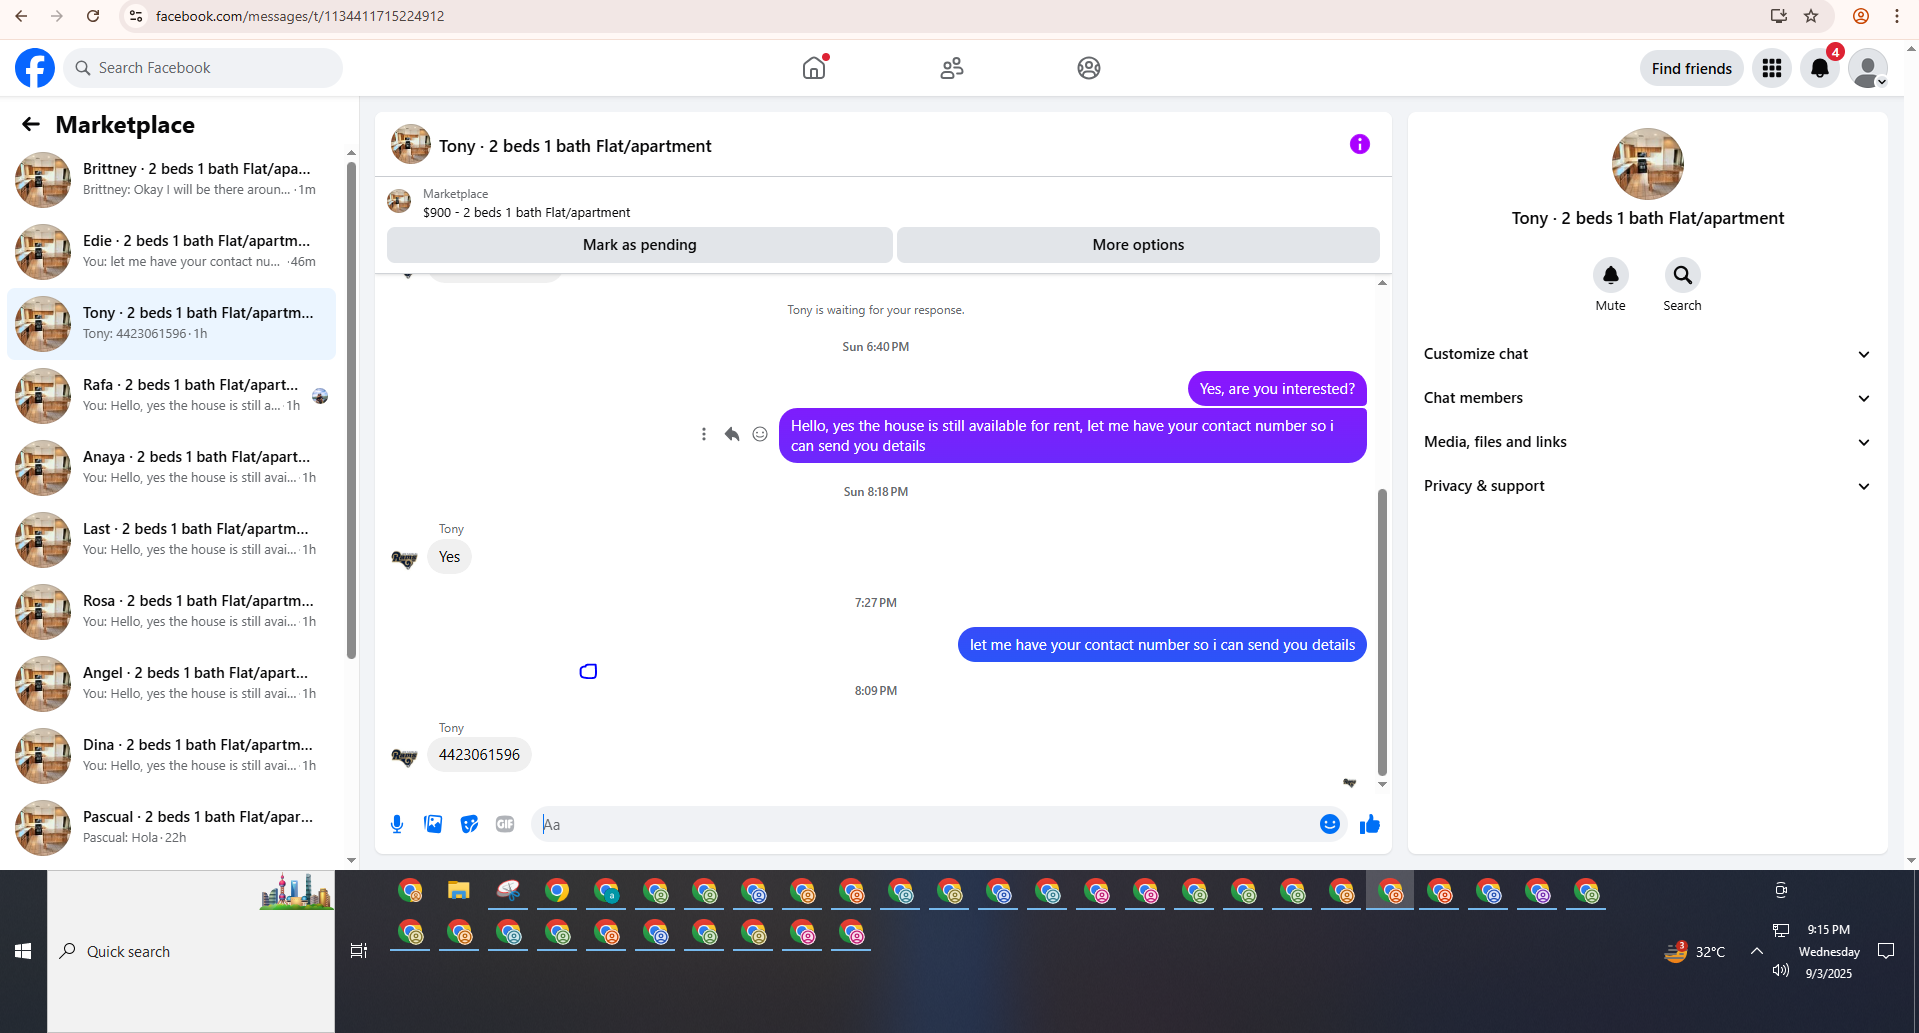
Task: Send a thumbs-up like
Action: (1370, 824)
